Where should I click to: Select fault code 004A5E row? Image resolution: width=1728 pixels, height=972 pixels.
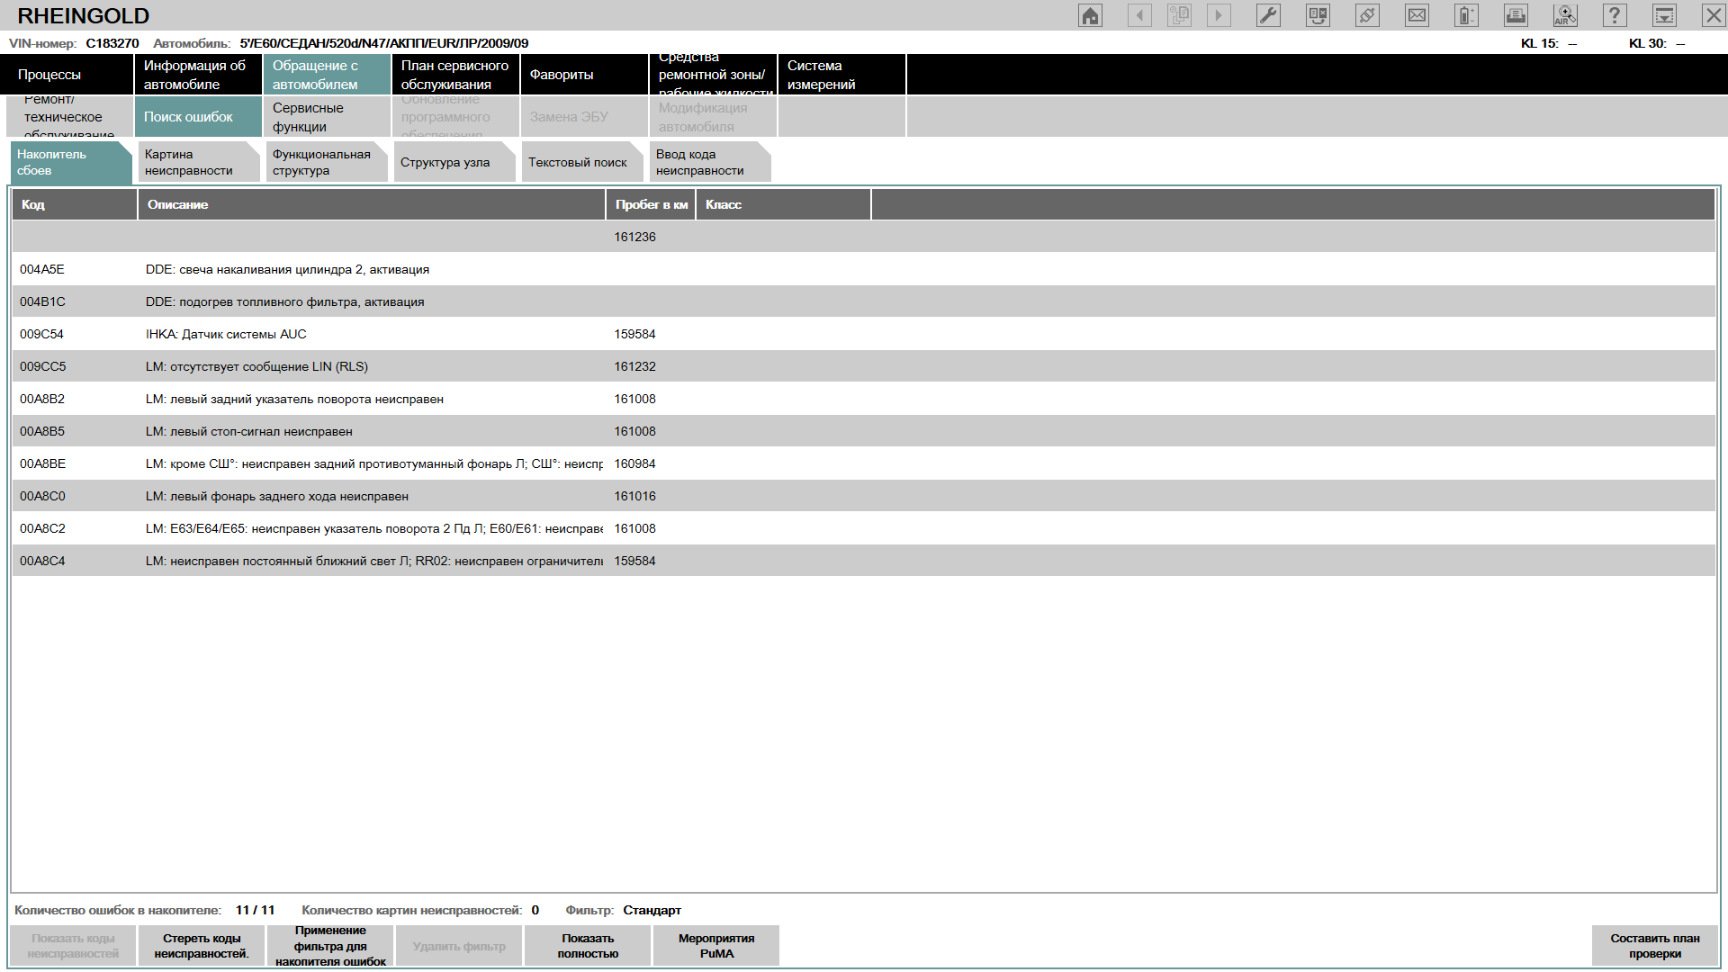[x=864, y=270]
